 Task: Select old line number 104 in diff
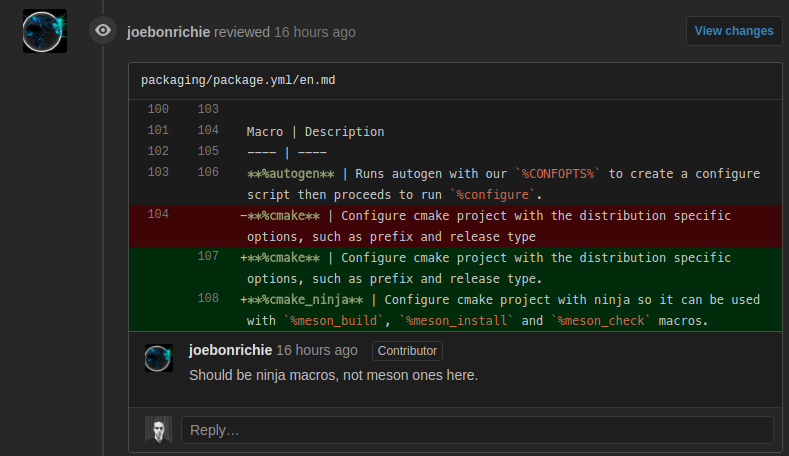pos(158,214)
